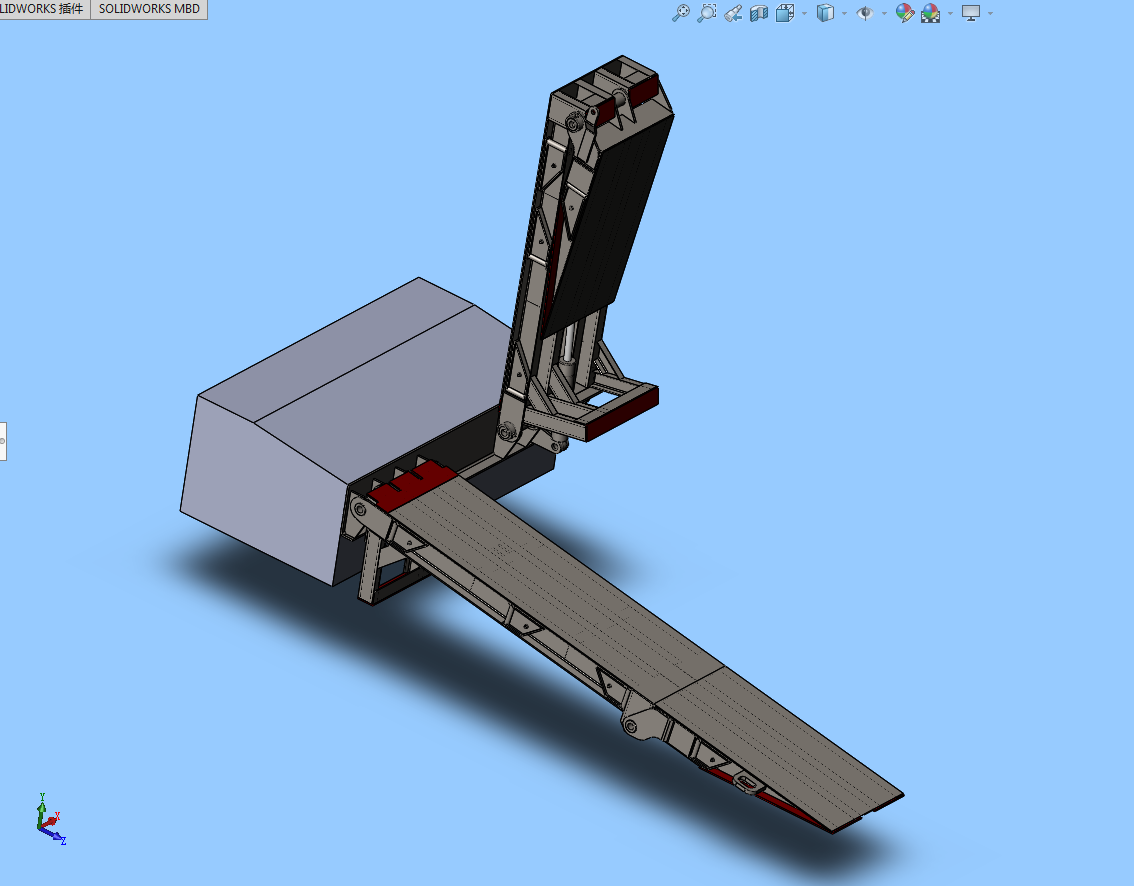The height and width of the screenshot is (886, 1134).
Task: Open the View Settings dropdown arrow
Action: point(990,13)
